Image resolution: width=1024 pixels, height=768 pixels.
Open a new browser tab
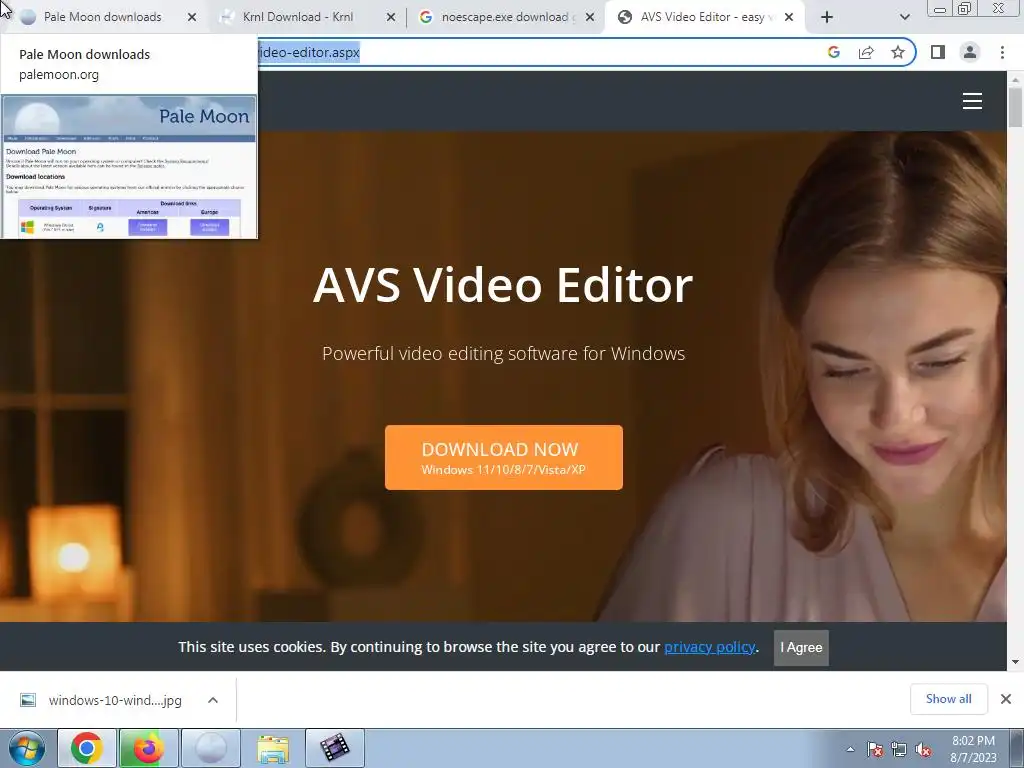pos(827,18)
